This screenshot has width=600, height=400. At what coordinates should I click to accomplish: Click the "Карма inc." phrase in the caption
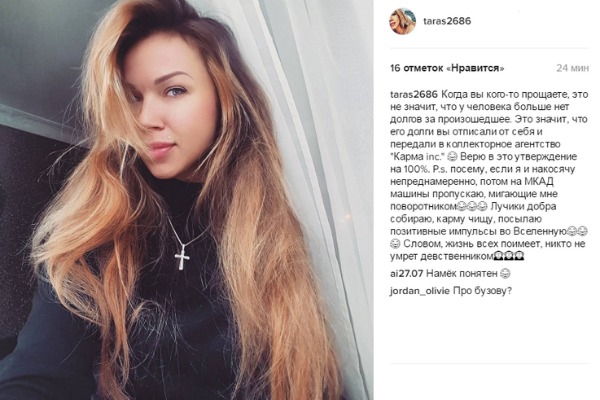coord(417,157)
